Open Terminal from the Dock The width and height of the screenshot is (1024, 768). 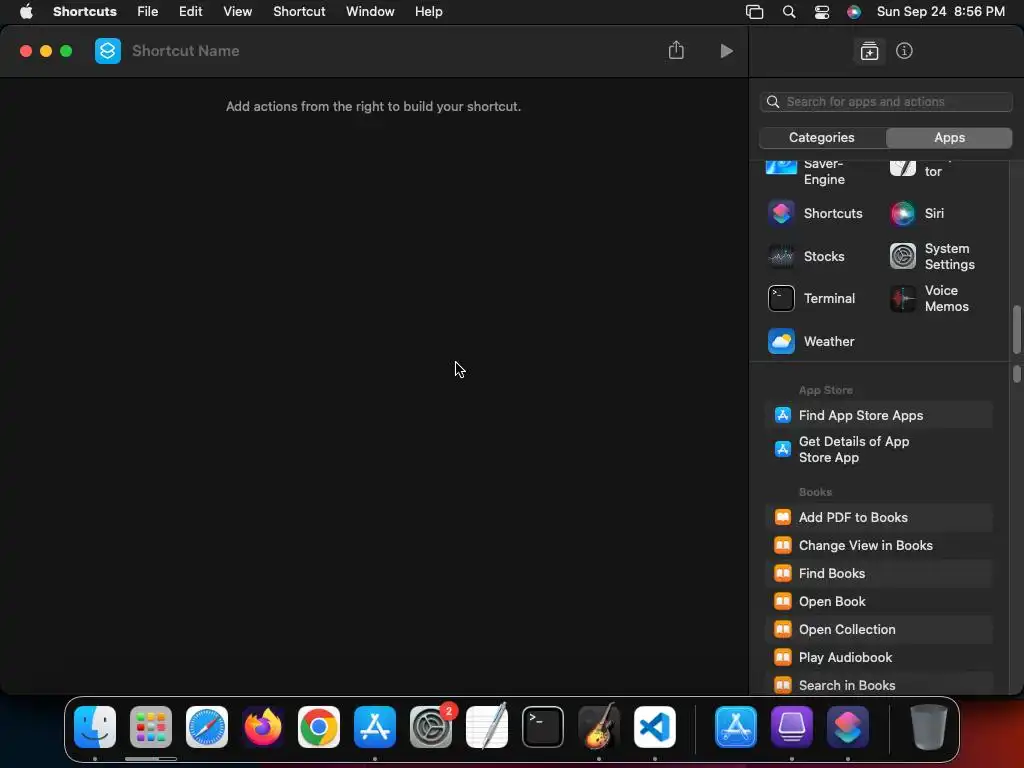[x=543, y=727]
